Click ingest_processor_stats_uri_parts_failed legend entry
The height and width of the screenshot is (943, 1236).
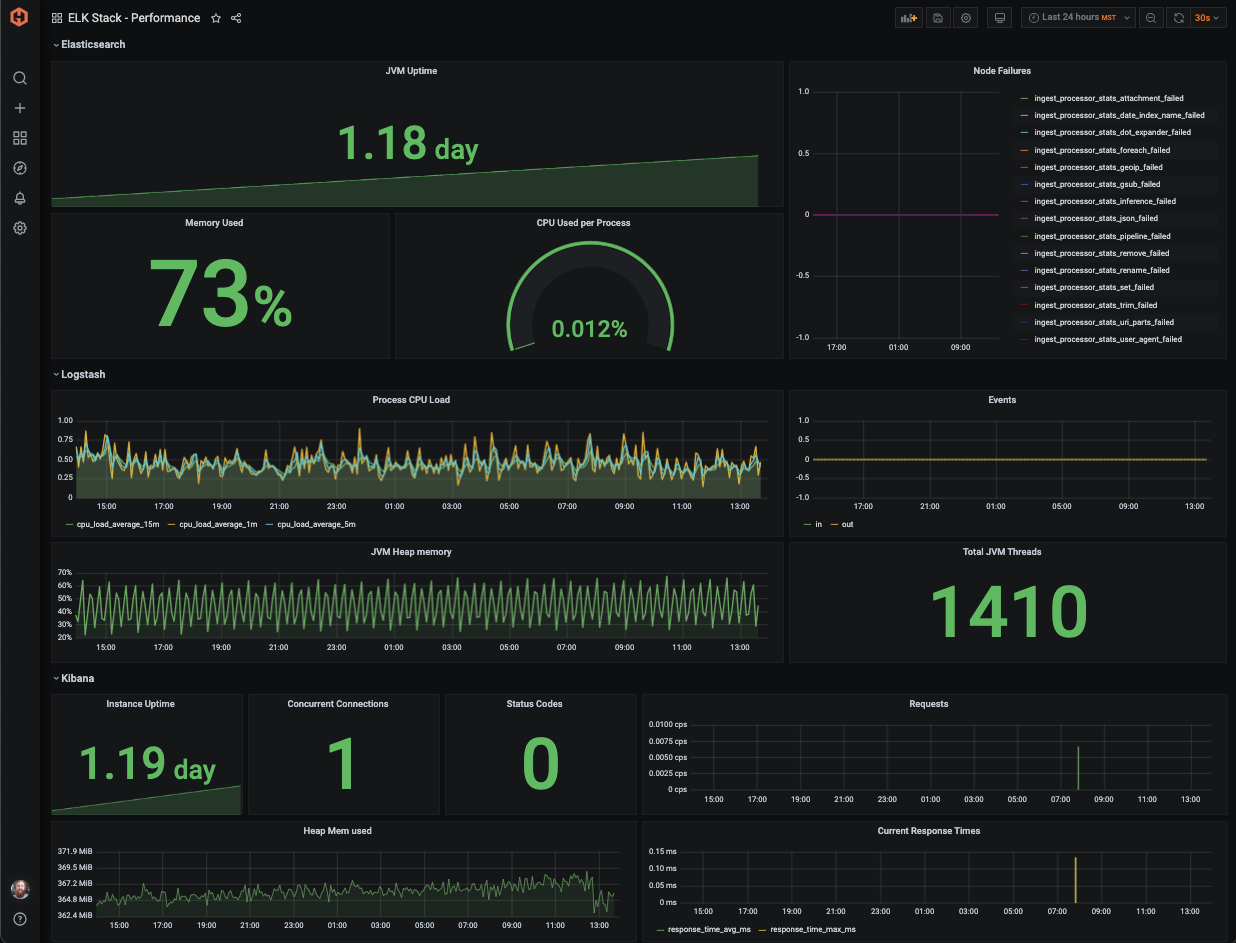1104,323
